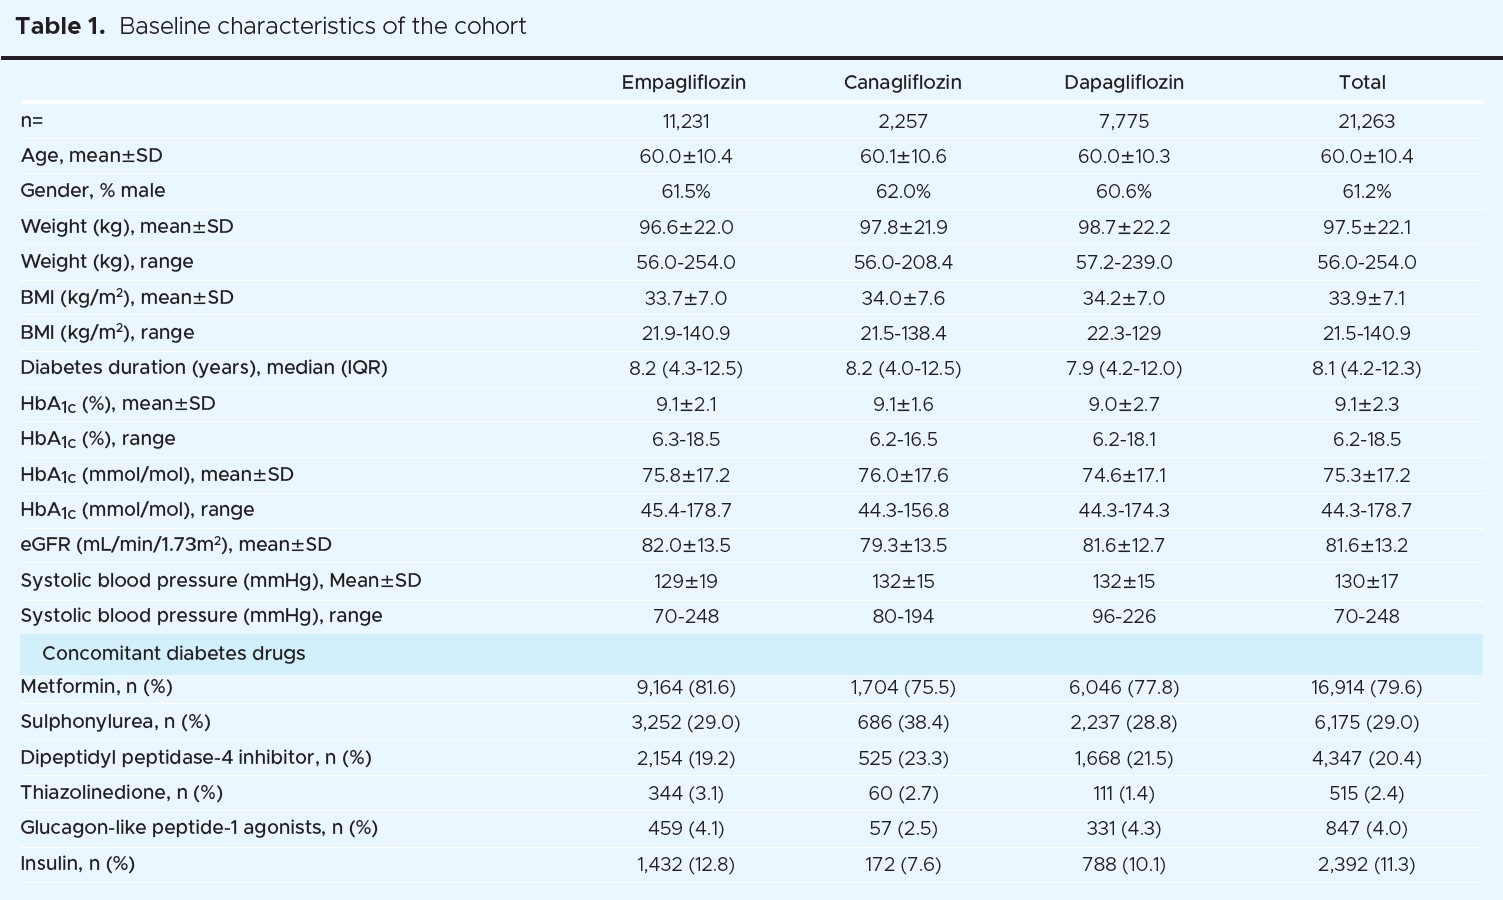Click the Empagliflozin column header
1503x900 pixels.
(684, 83)
